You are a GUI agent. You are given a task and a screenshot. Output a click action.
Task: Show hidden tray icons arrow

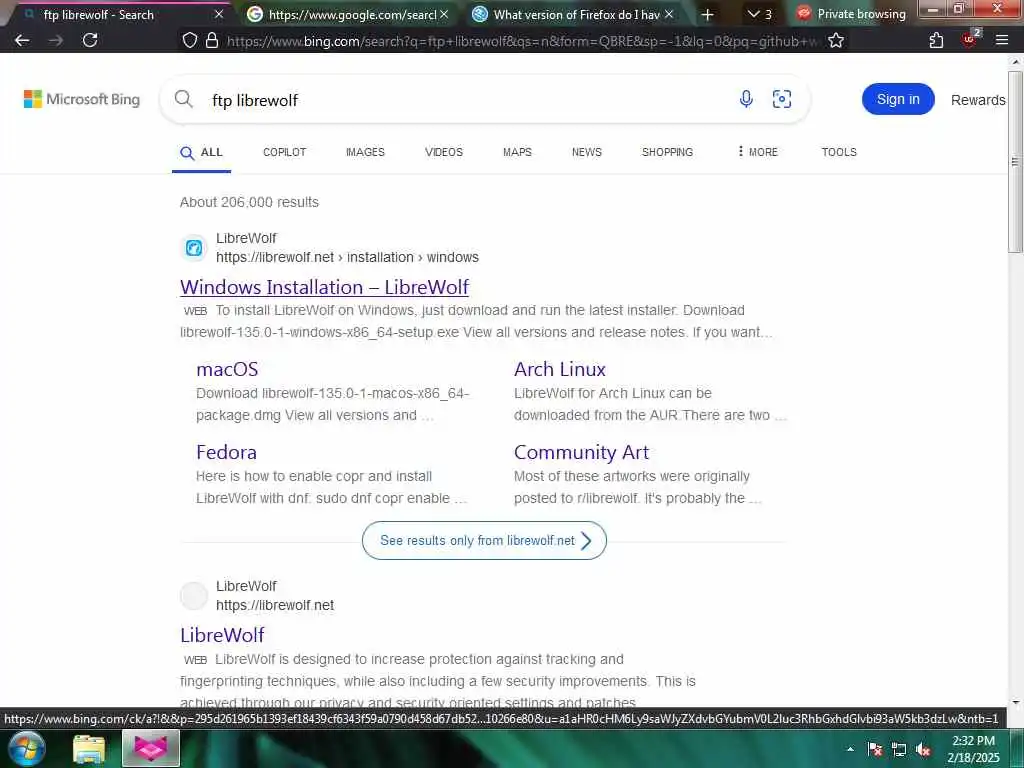click(850, 749)
